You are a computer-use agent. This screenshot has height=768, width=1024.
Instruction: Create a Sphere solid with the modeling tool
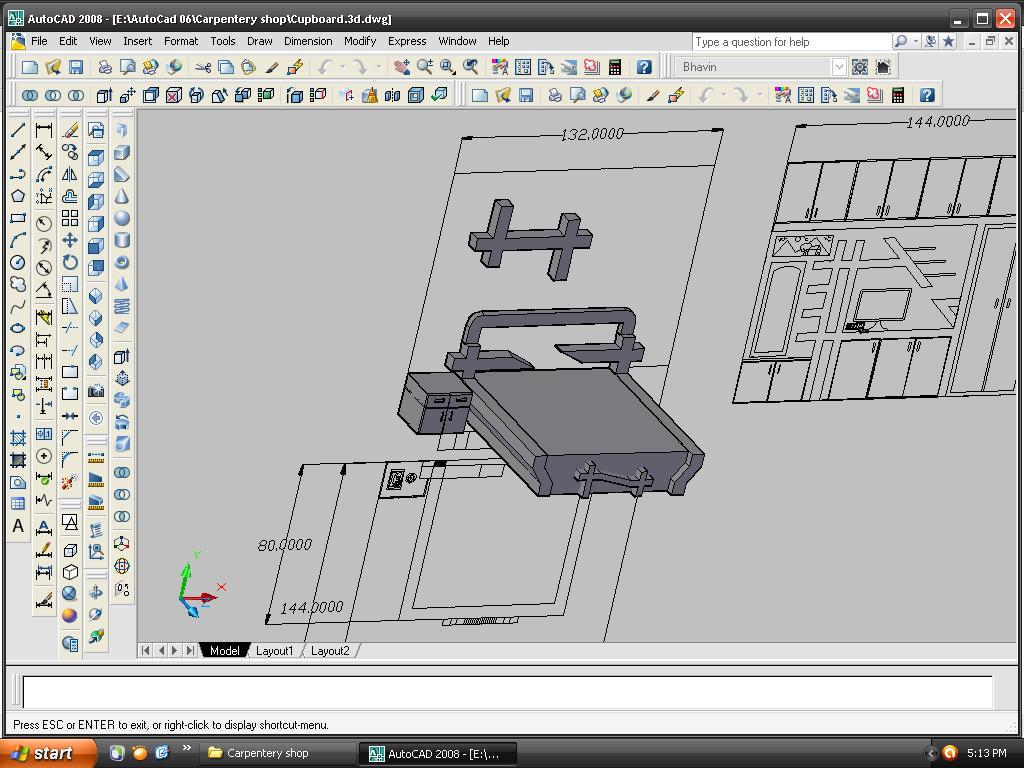coord(122,218)
